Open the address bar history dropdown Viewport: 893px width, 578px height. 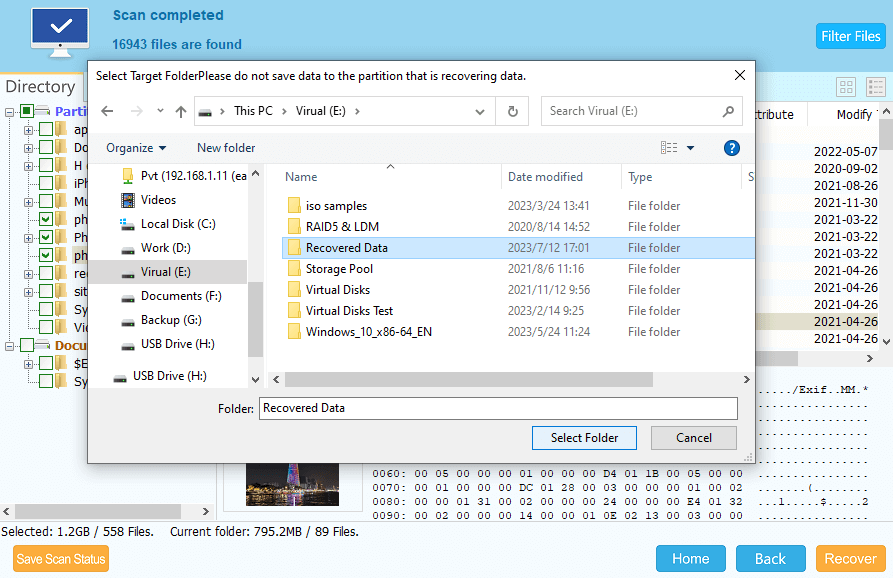[x=481, y=112]
